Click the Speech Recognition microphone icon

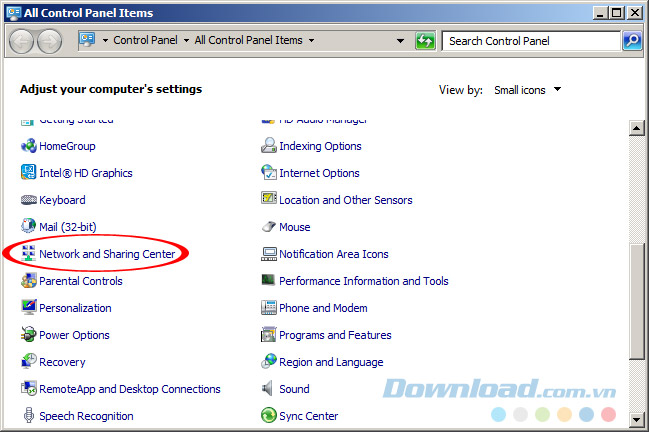29,415
